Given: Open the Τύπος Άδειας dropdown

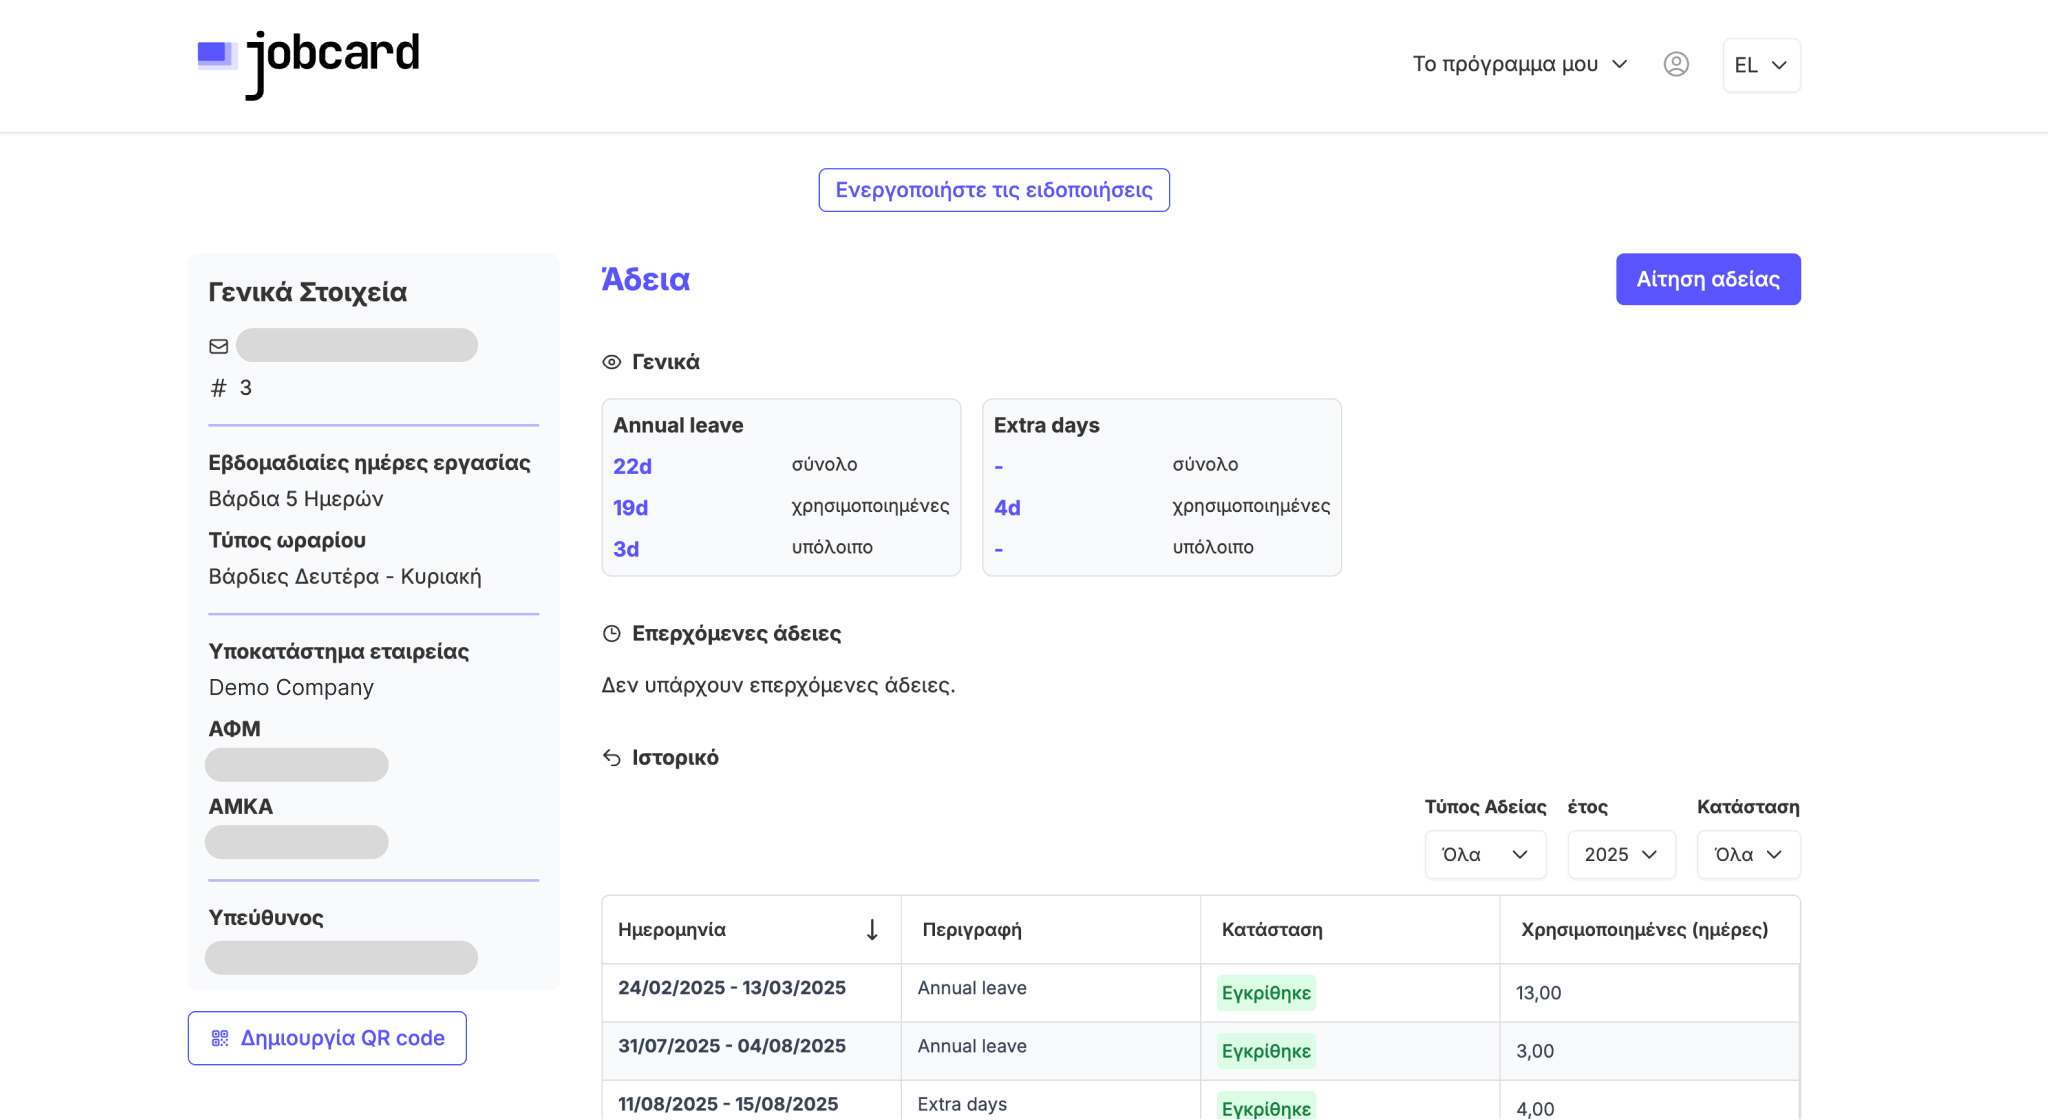Looking at the screenshot, I should click(1485, 855).
